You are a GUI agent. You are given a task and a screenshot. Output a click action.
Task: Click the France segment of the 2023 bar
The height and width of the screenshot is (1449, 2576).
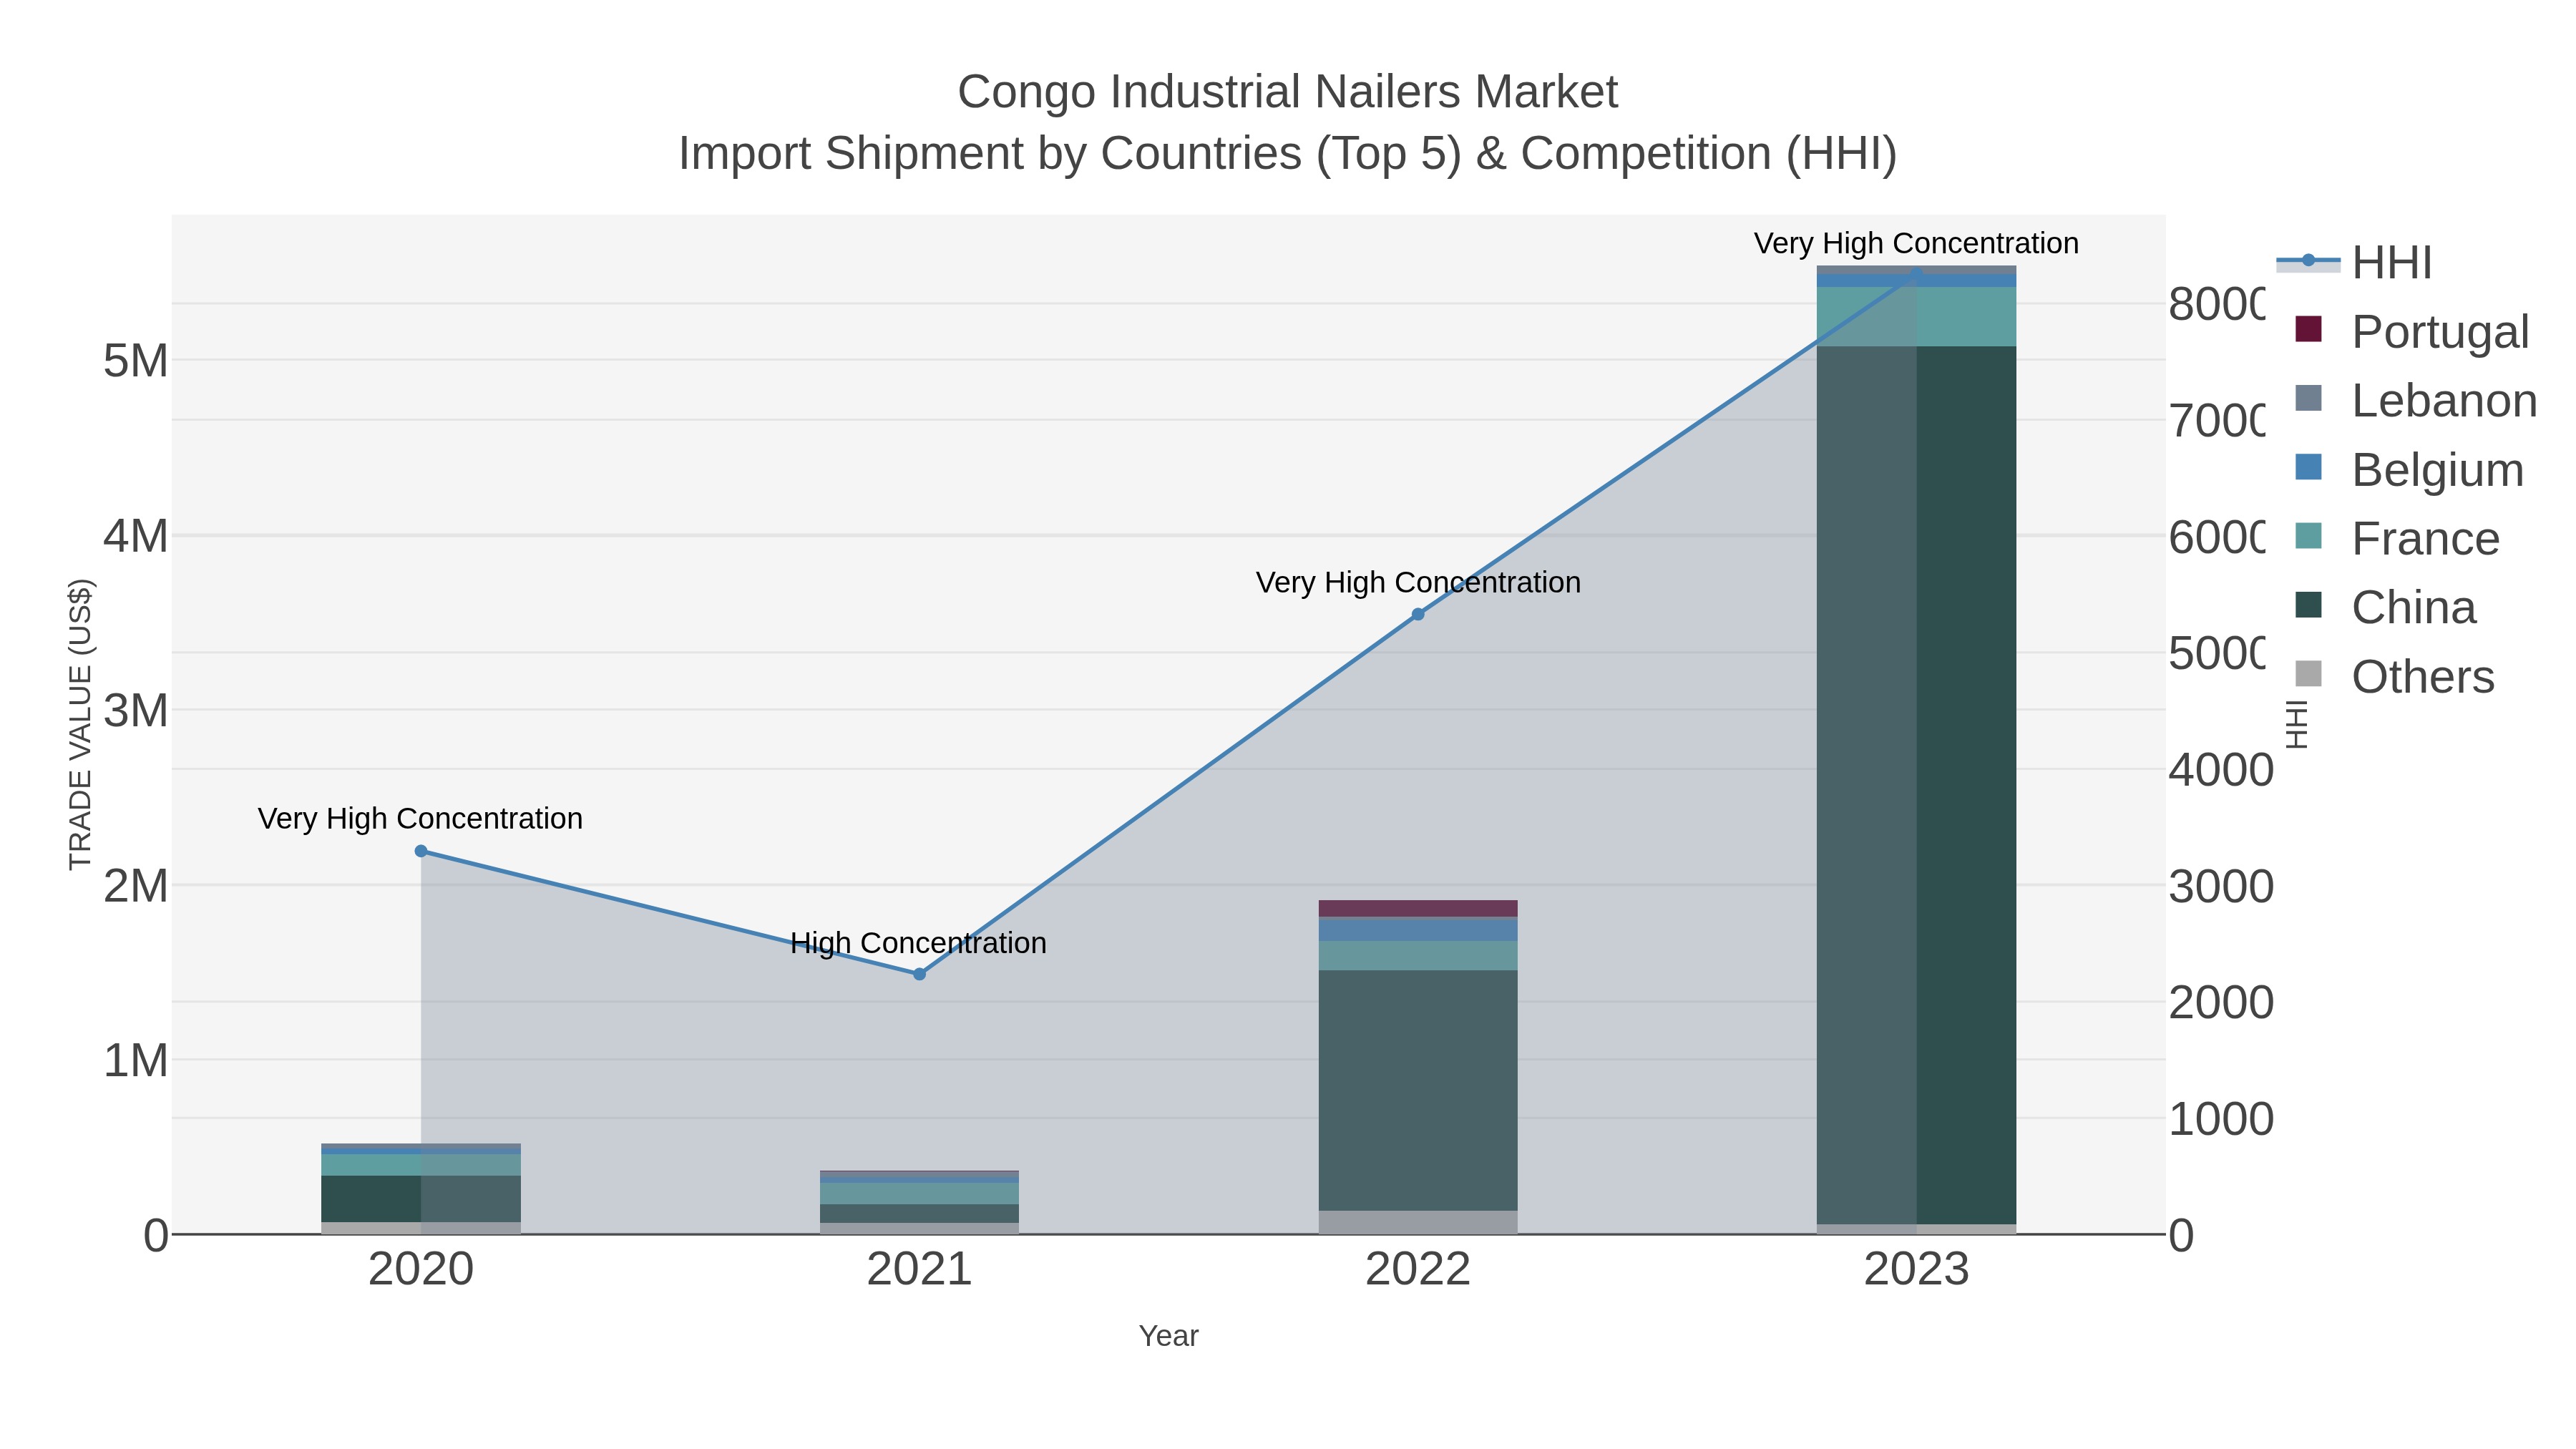click(1916, 317)
